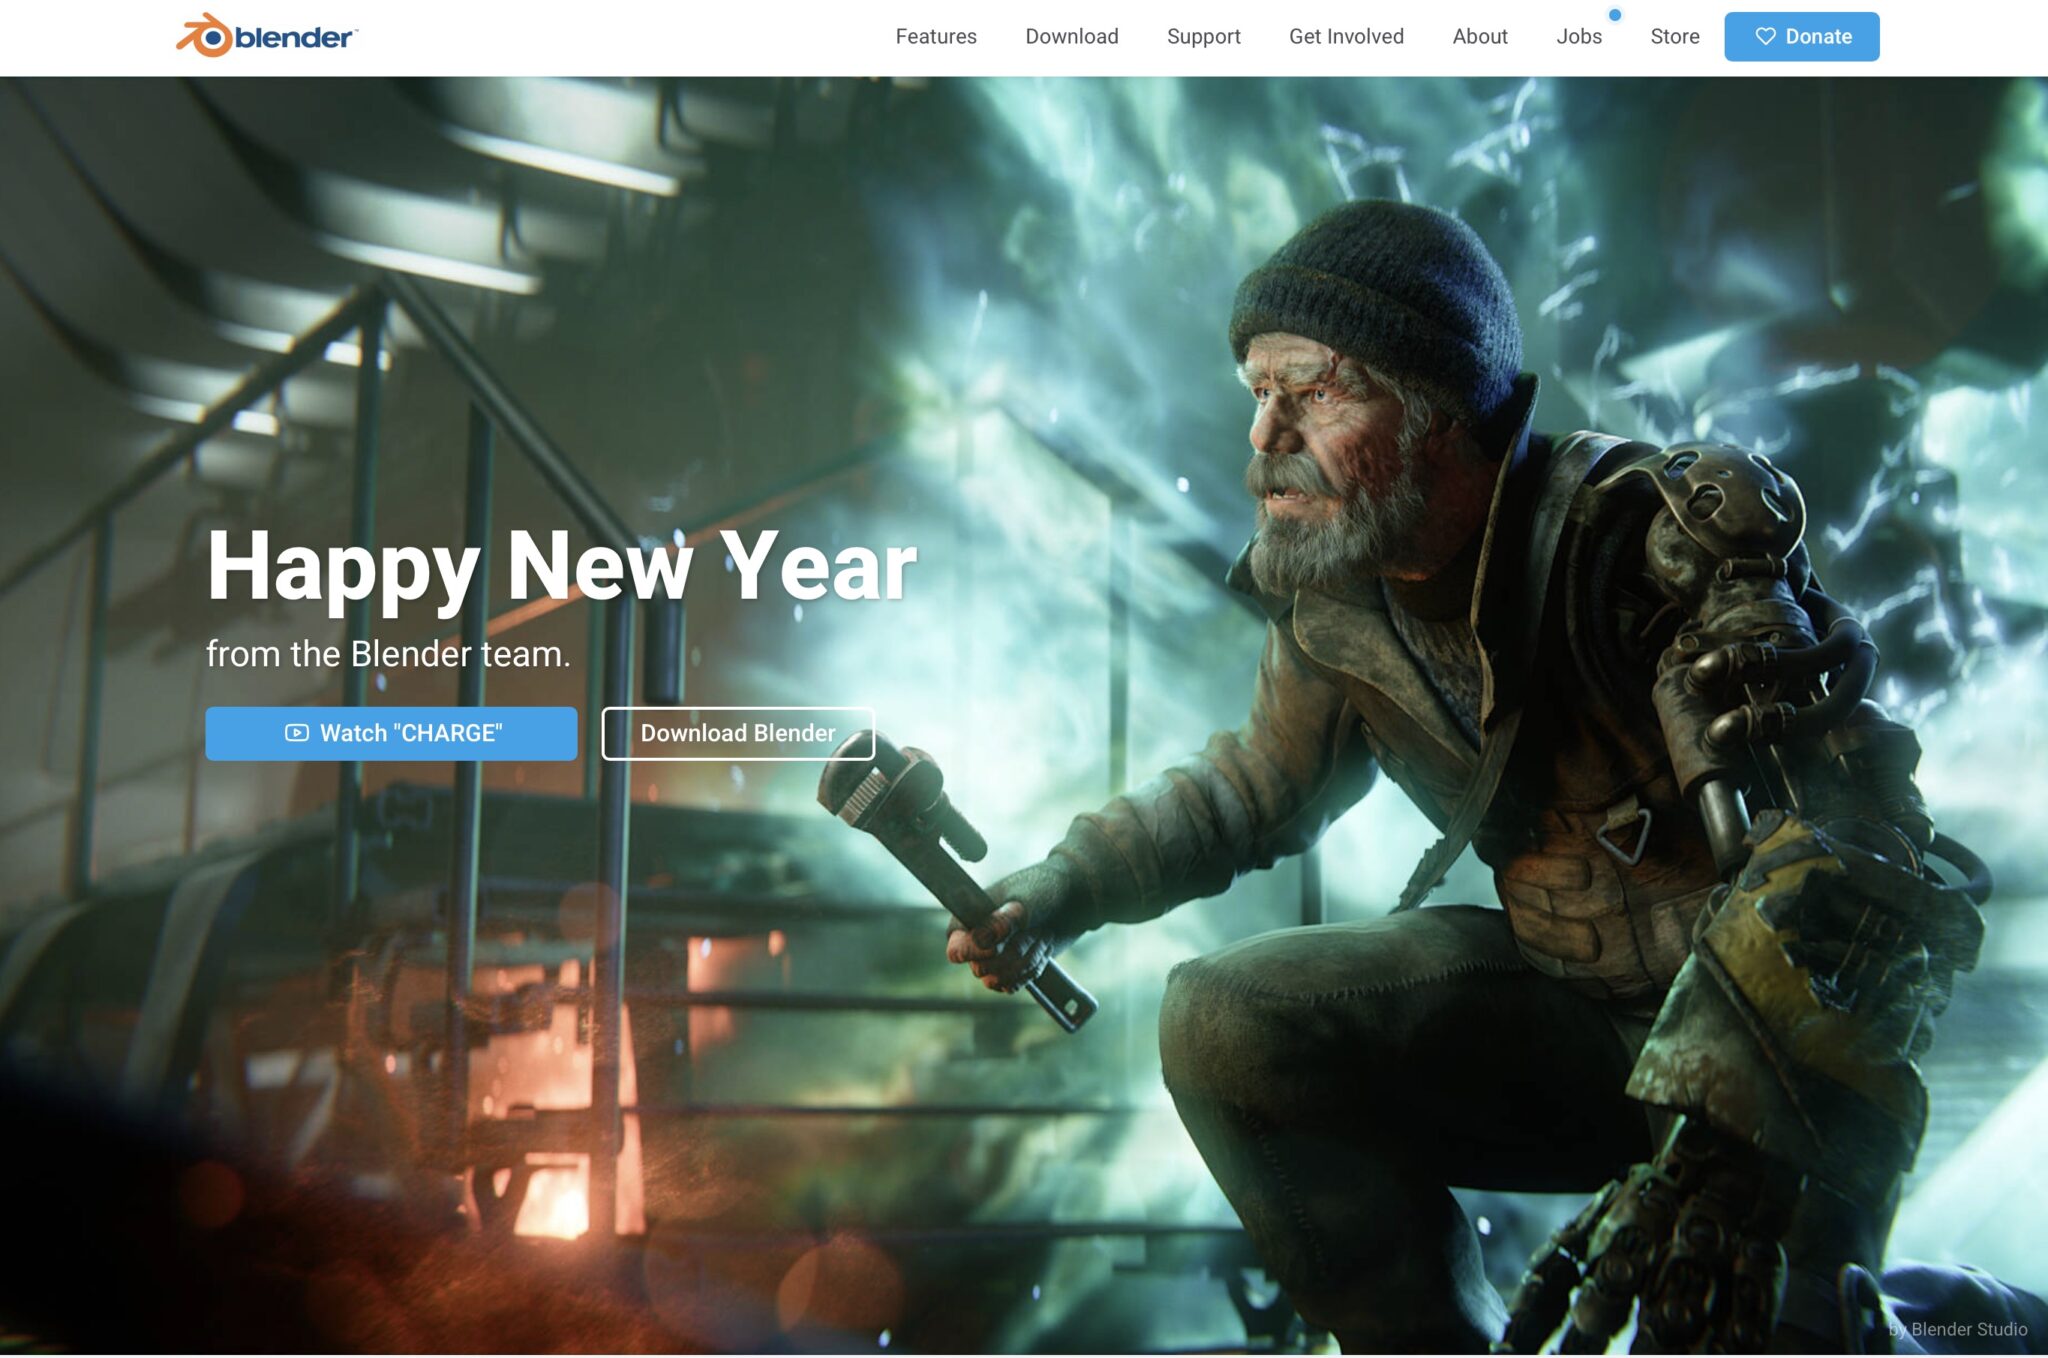Click the blue Donate button
This screenshot has width=2048, height=1358.
point(1802,37)
